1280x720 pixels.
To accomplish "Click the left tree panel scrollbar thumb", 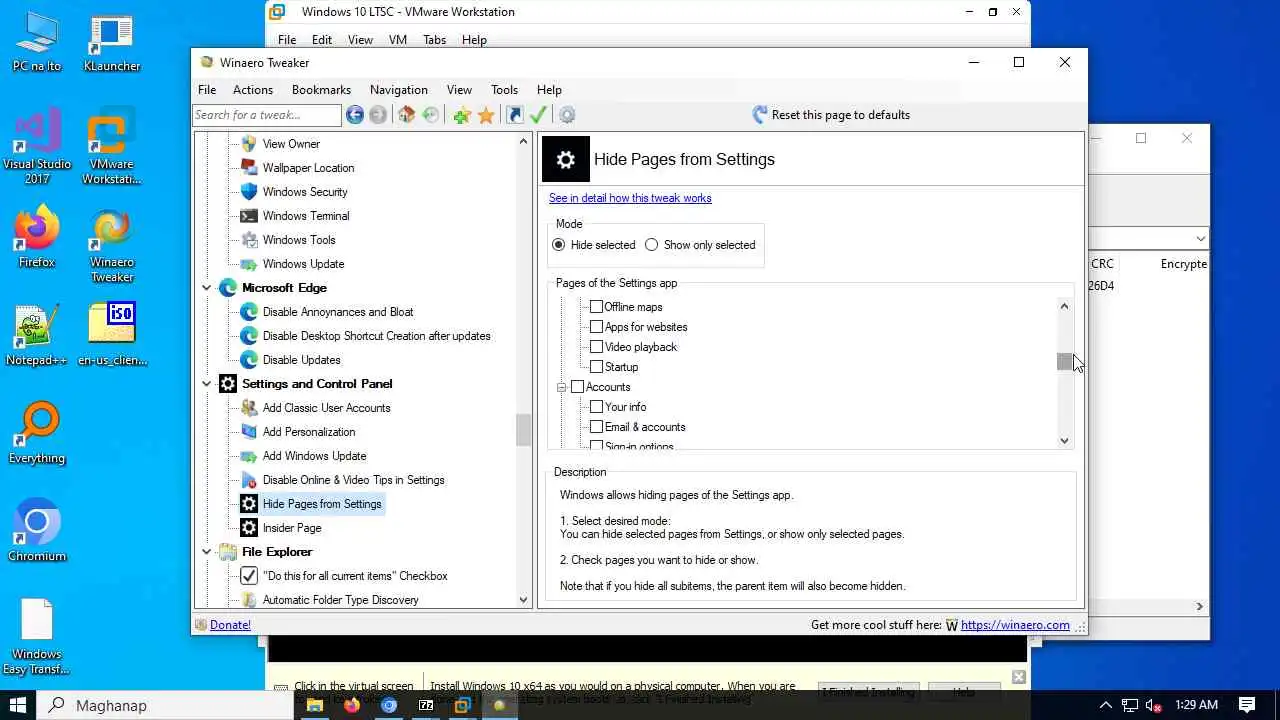I will pyautogui.click(x=523, y=430).
